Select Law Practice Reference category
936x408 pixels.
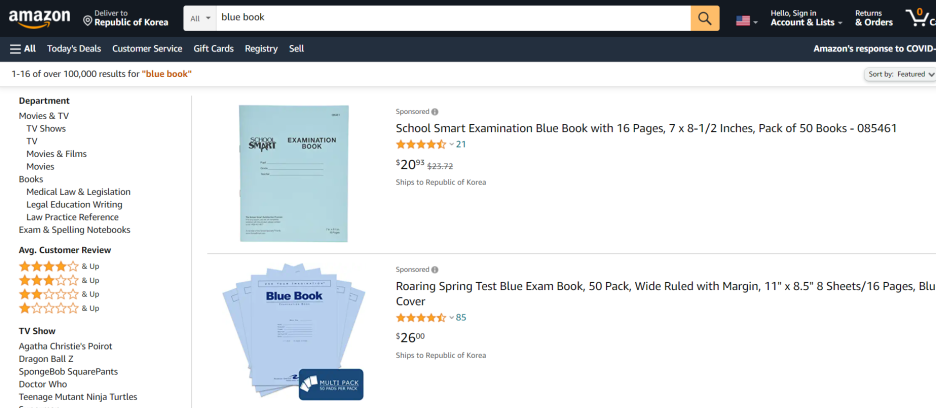pyautogui.click(x=72, y=217)
